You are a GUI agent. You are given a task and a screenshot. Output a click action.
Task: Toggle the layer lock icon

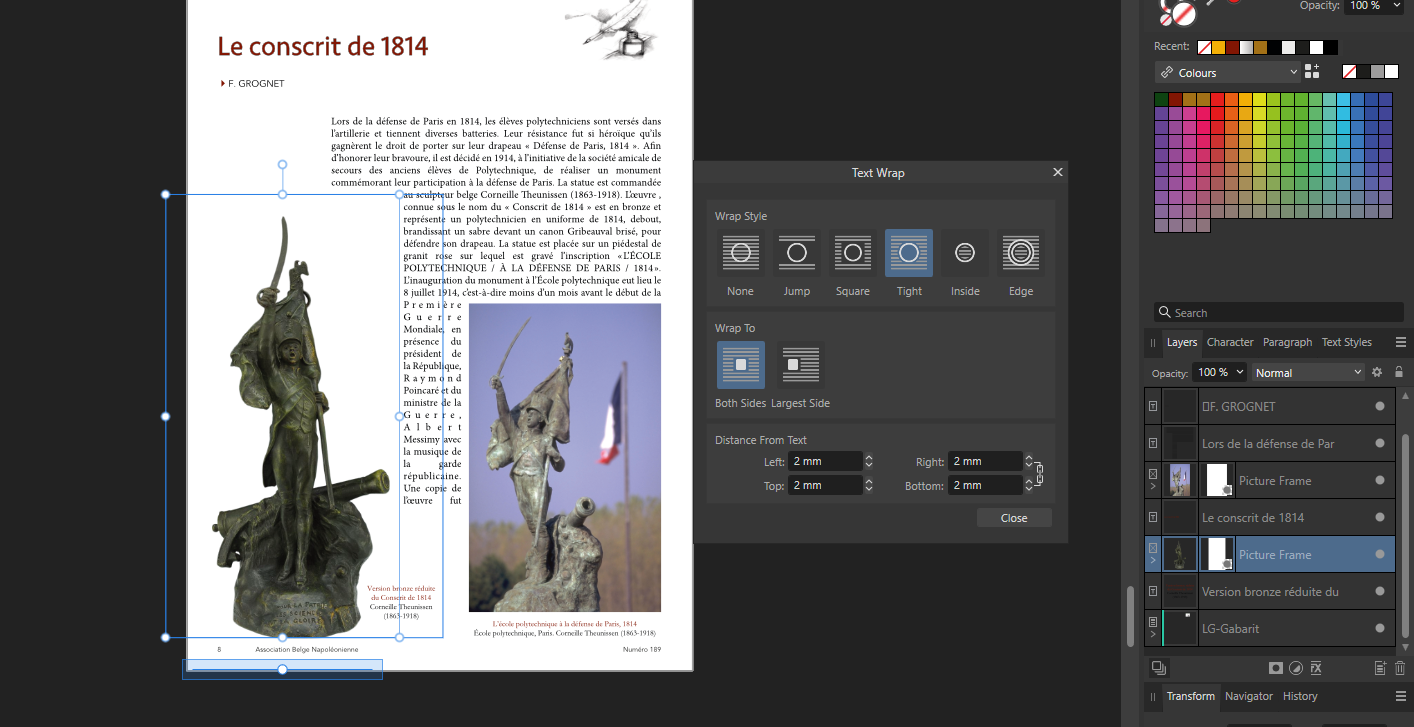(1399, 372)
